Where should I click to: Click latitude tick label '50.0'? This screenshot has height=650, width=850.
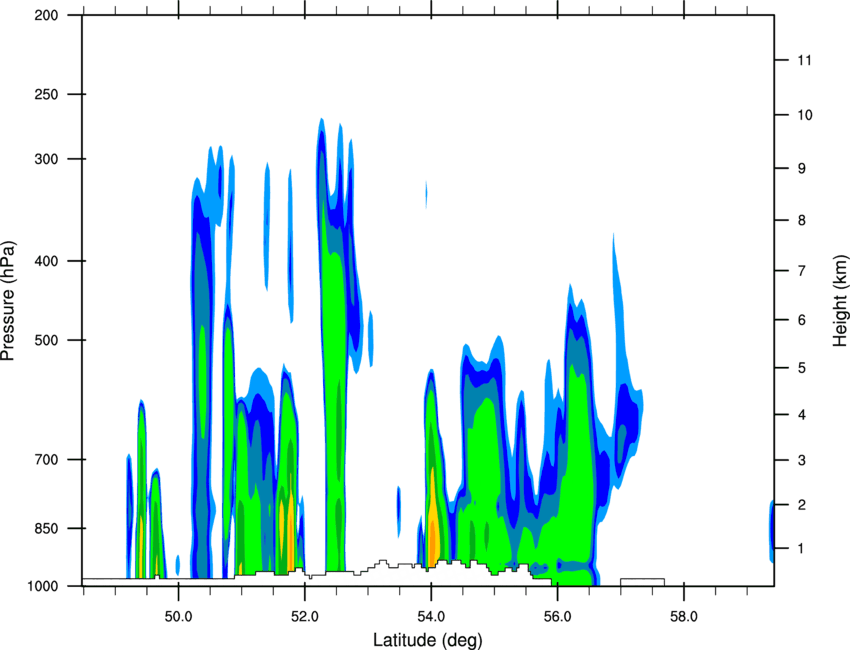coord(178,617)
